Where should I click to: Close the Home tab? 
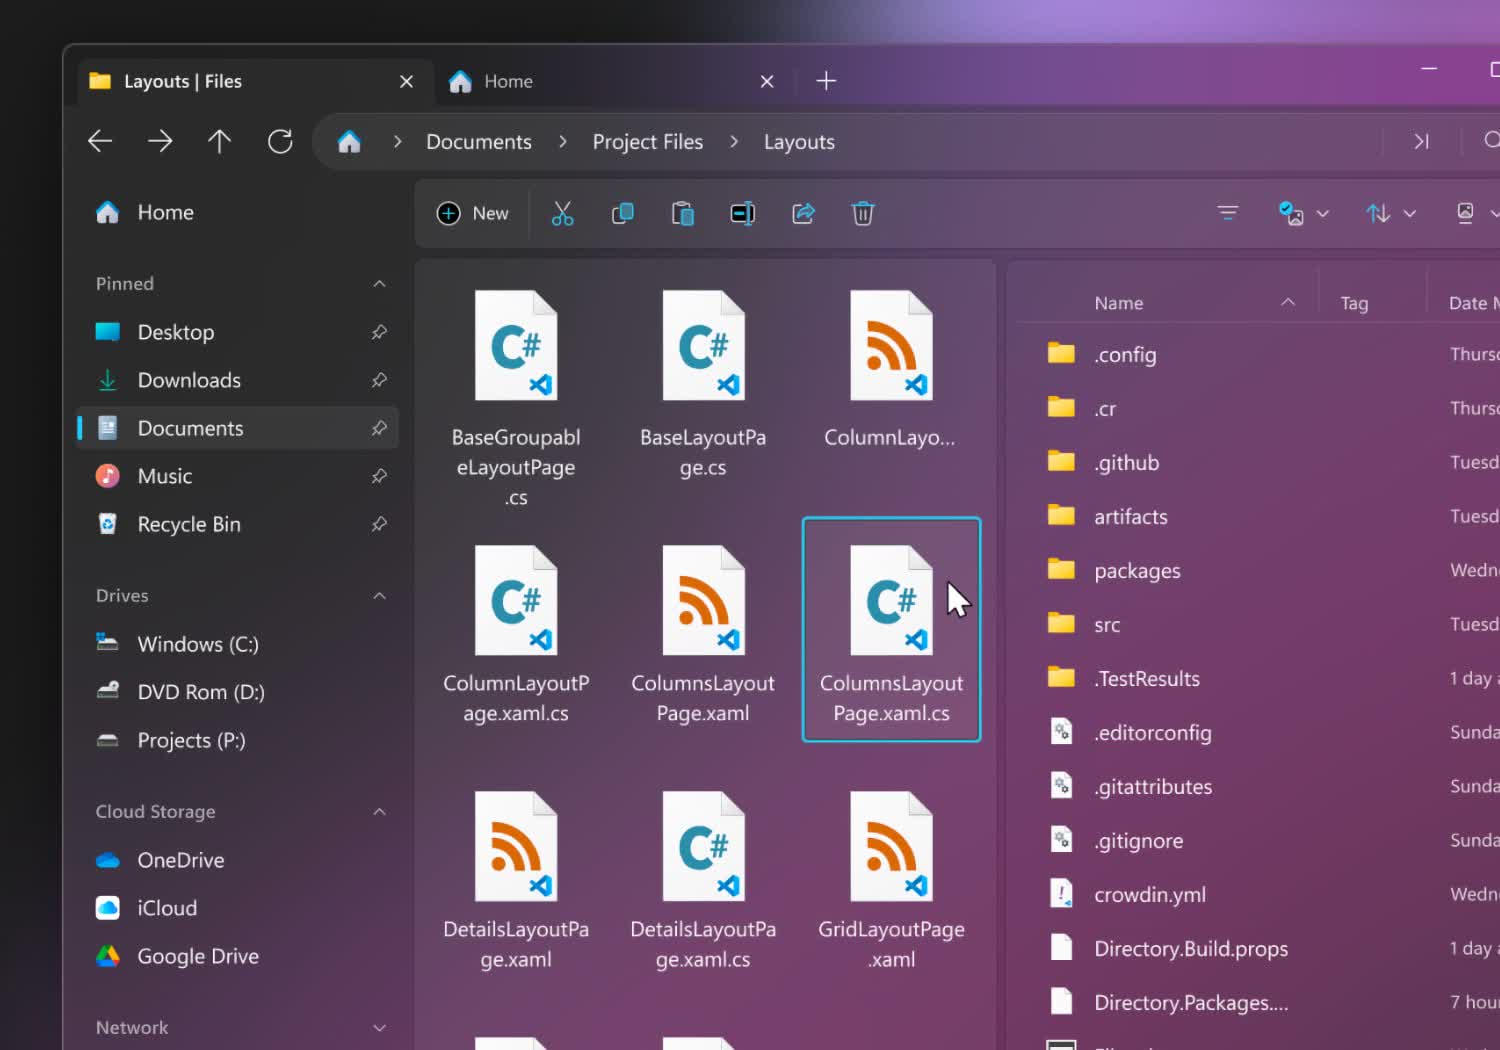pos(767,81)
